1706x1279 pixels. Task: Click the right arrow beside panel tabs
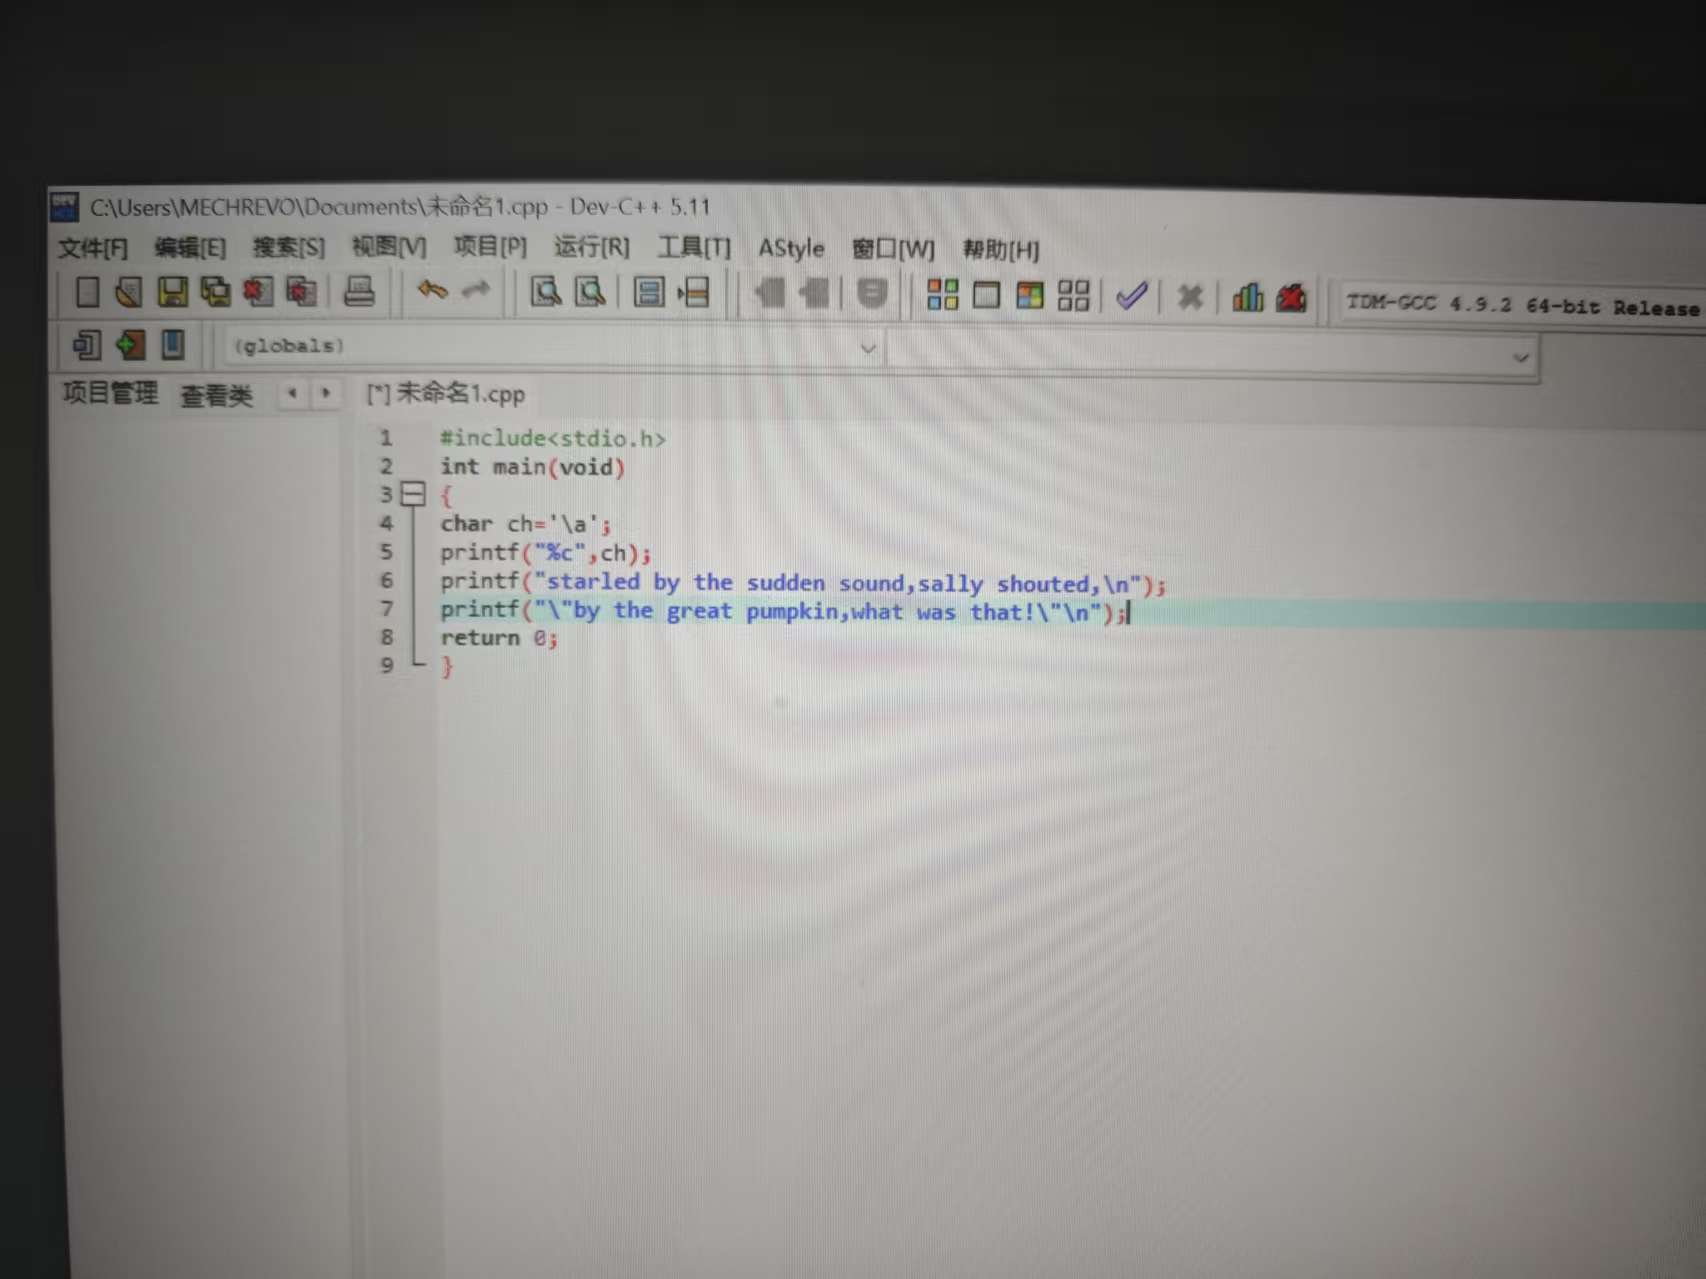[x=325, y=393]
